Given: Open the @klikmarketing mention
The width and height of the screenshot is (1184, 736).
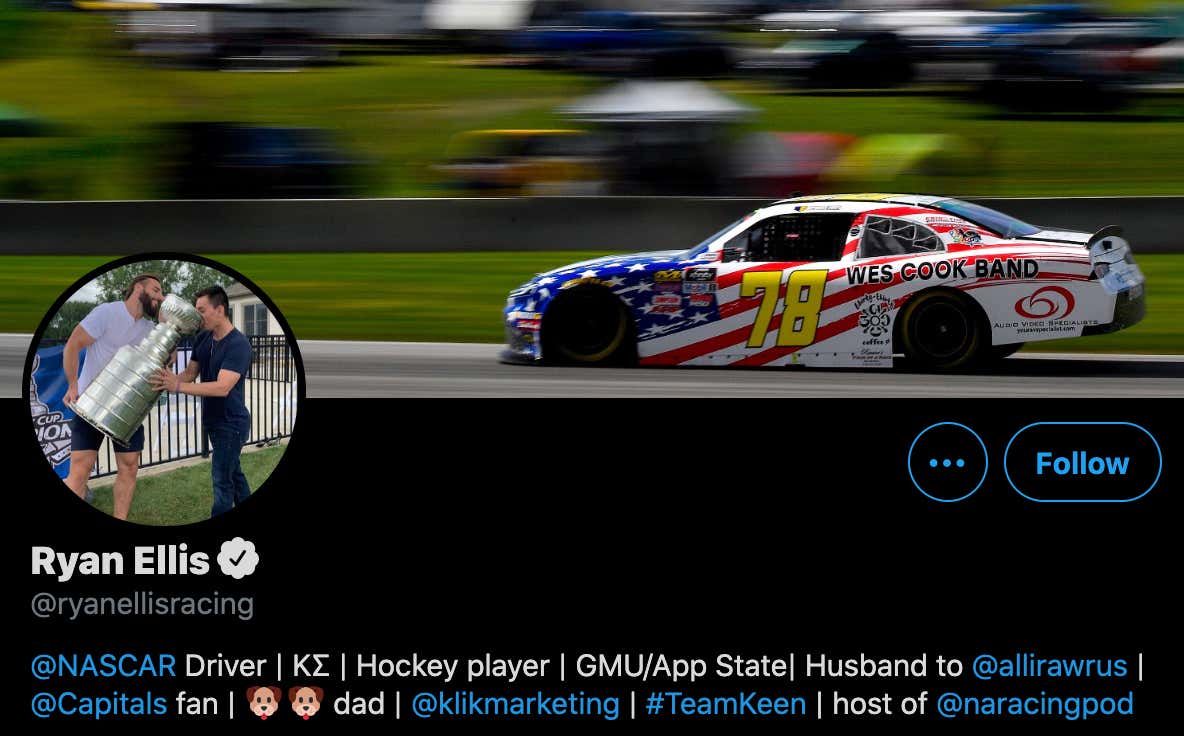Looking at the screenshot, I should (515, 704).
